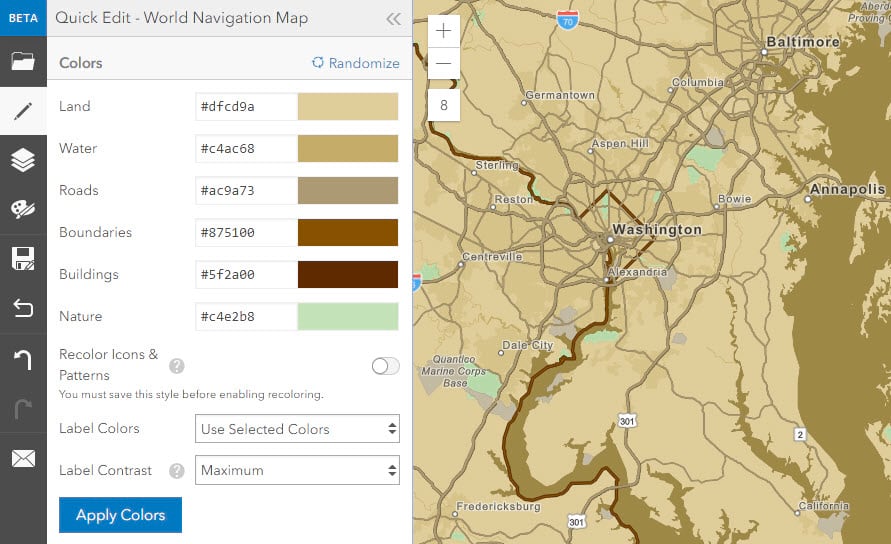Click the Annapolis label on the map

click(847, 189)
